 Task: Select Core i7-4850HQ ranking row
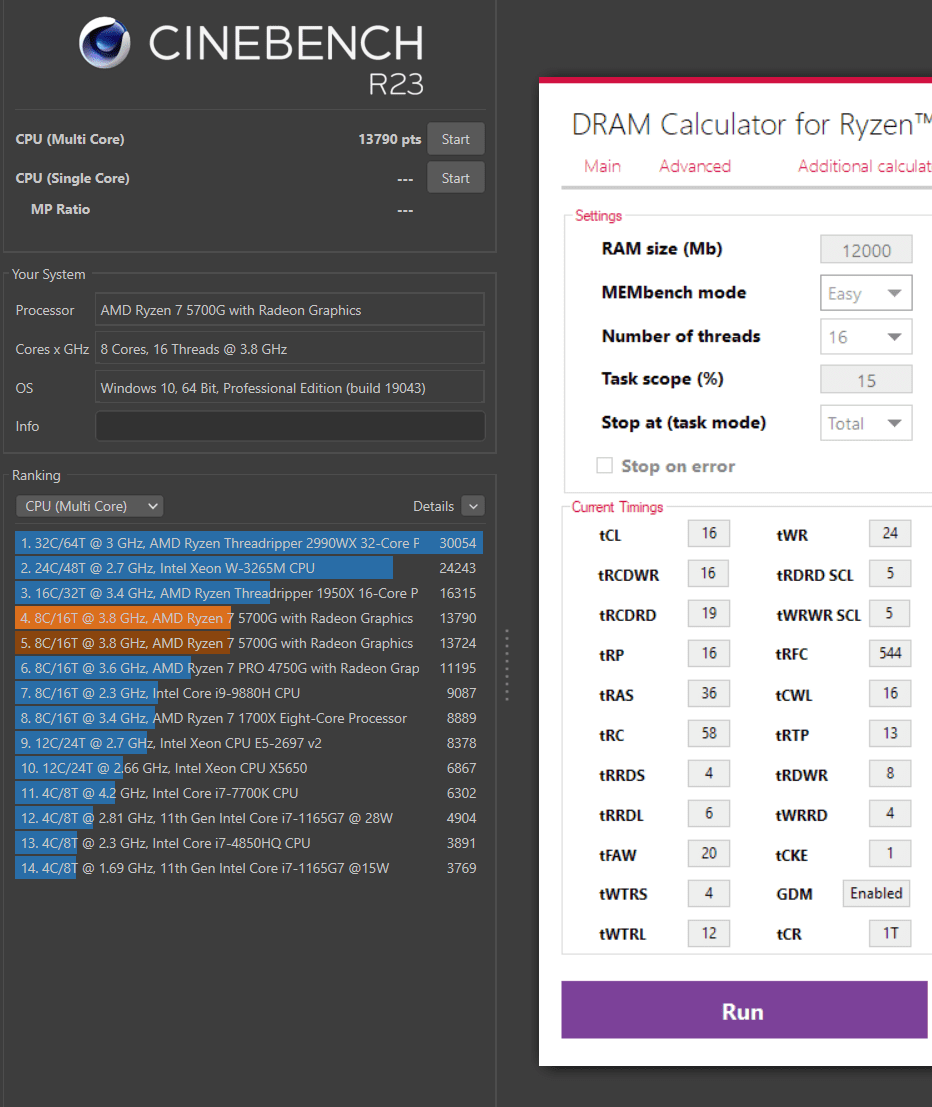[249, 843]
